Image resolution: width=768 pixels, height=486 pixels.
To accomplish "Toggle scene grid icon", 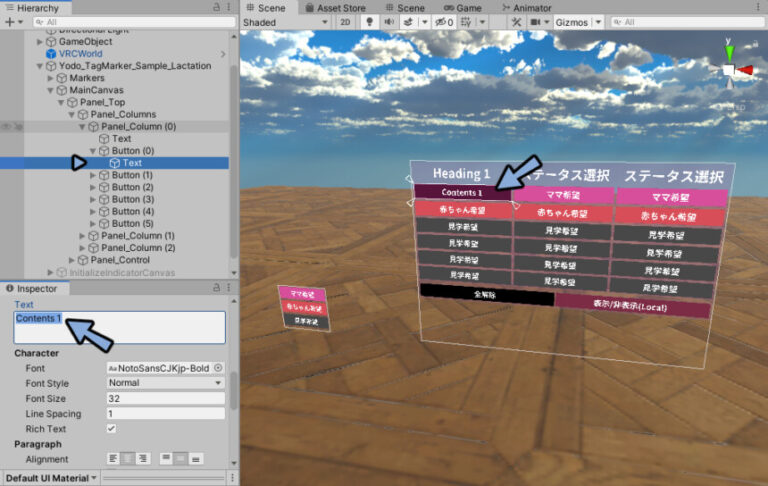I will [466, 22].
